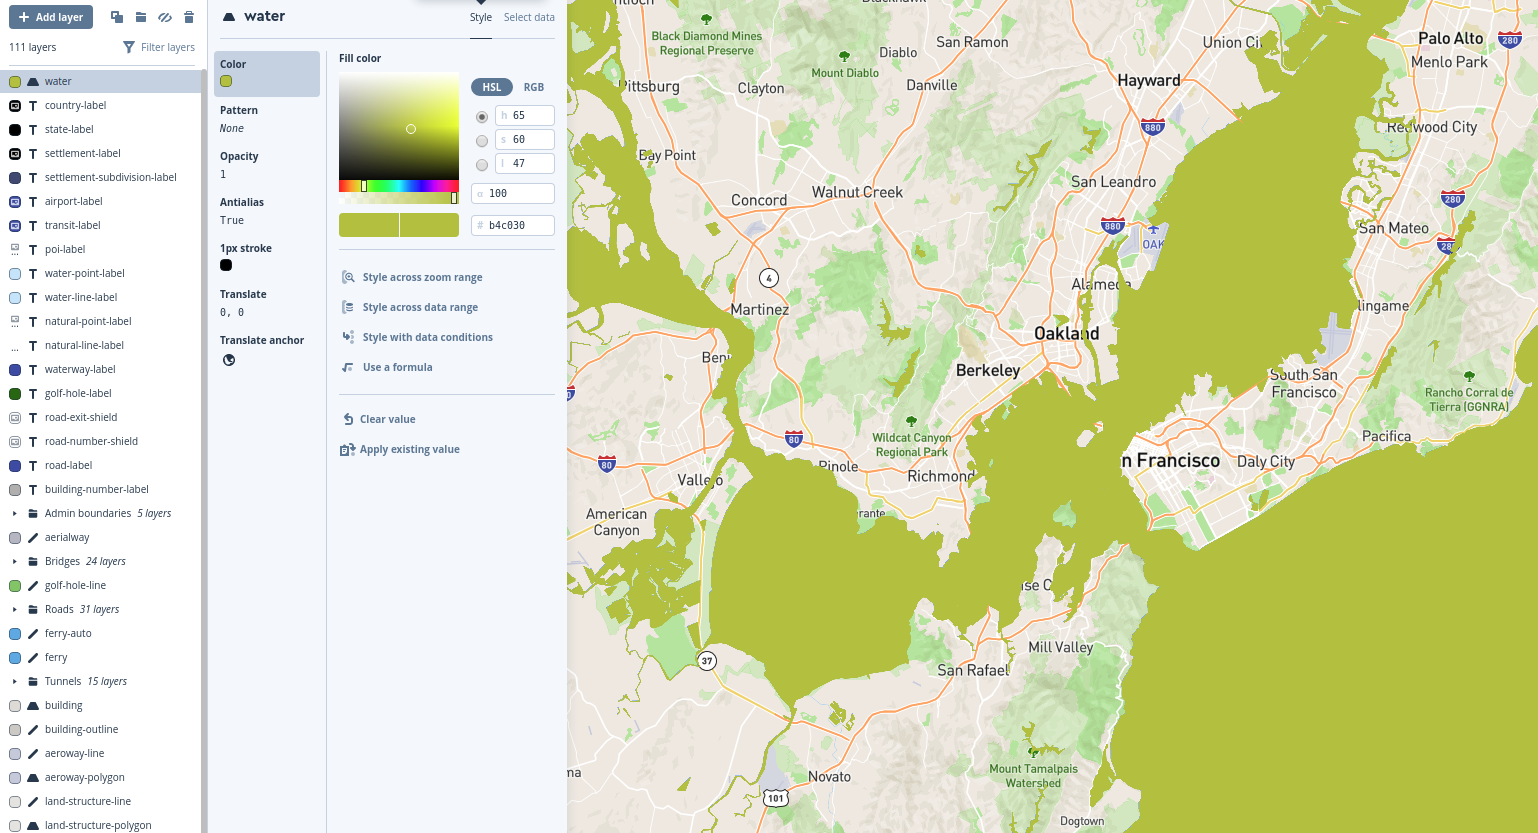Open Style across zoom range via its magnifier icon
This screenshot has width=1538, height=833.
(349, 277)
